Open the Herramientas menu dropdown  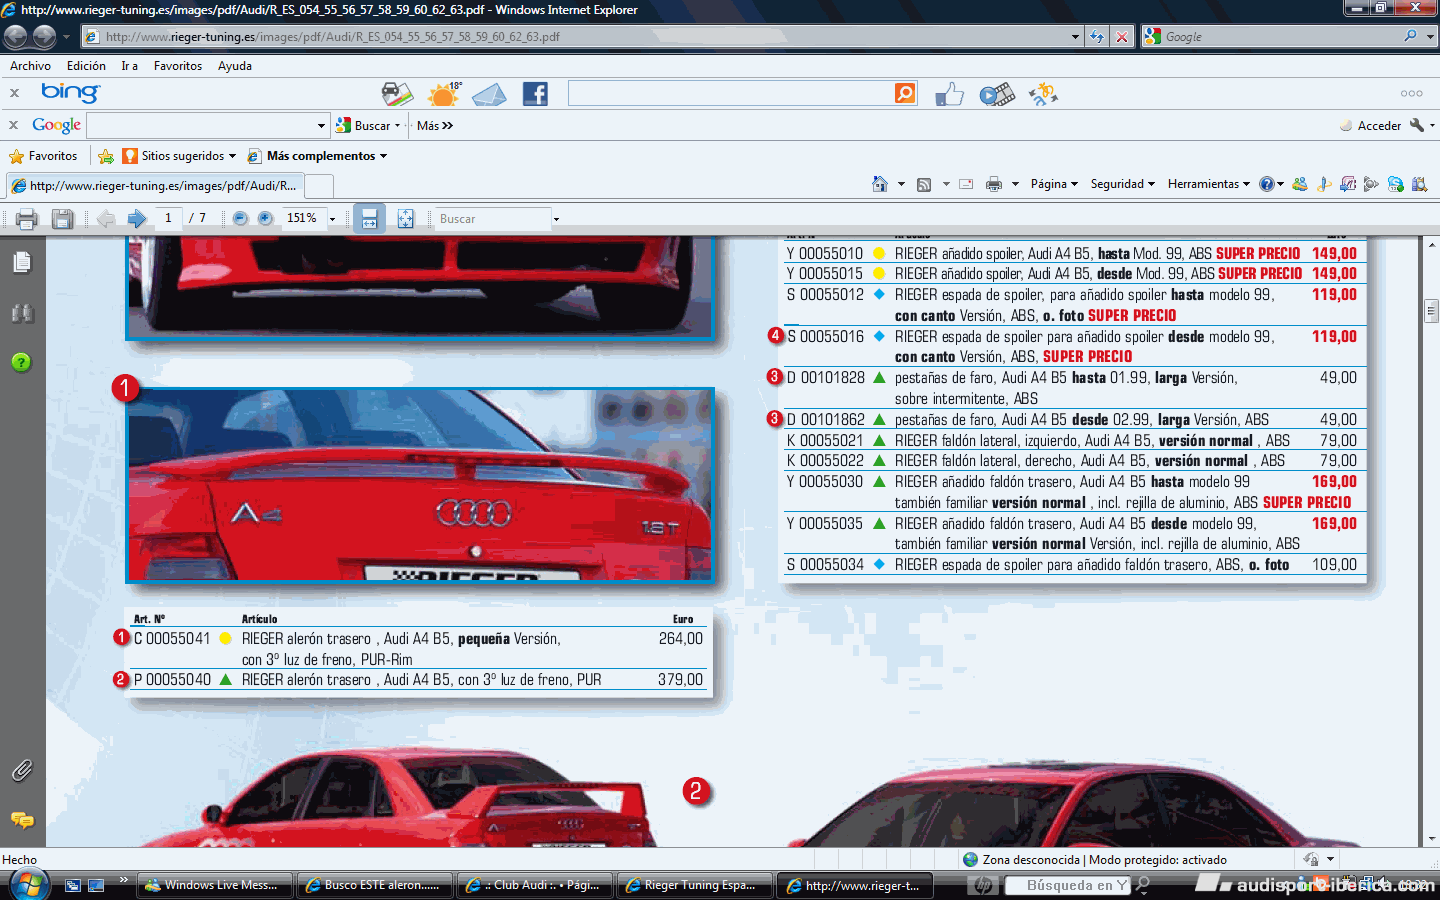pyautogui.click(x=1208, y=184)
